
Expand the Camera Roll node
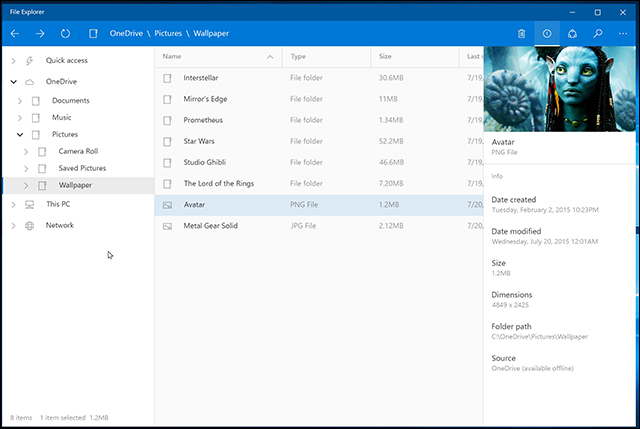pyautogui.click(x=26, y=152)
